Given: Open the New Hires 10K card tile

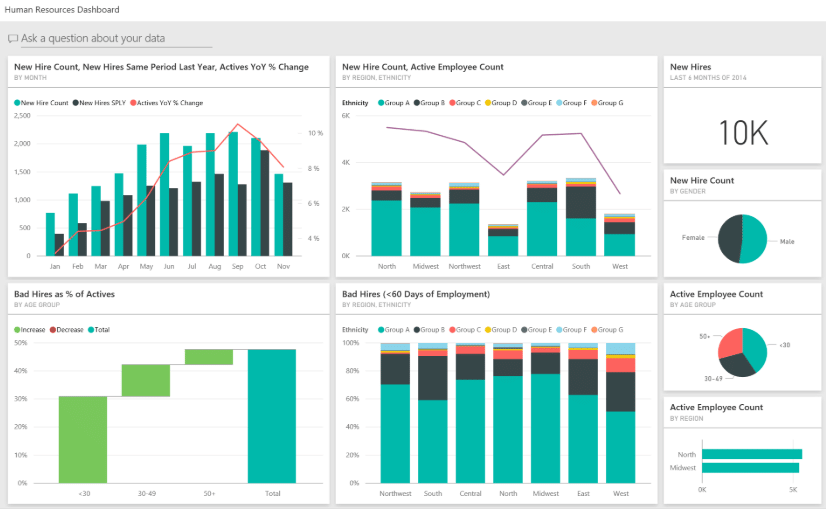Looking at the screenshot, I should pyautogui.click(x=740, y=129).
